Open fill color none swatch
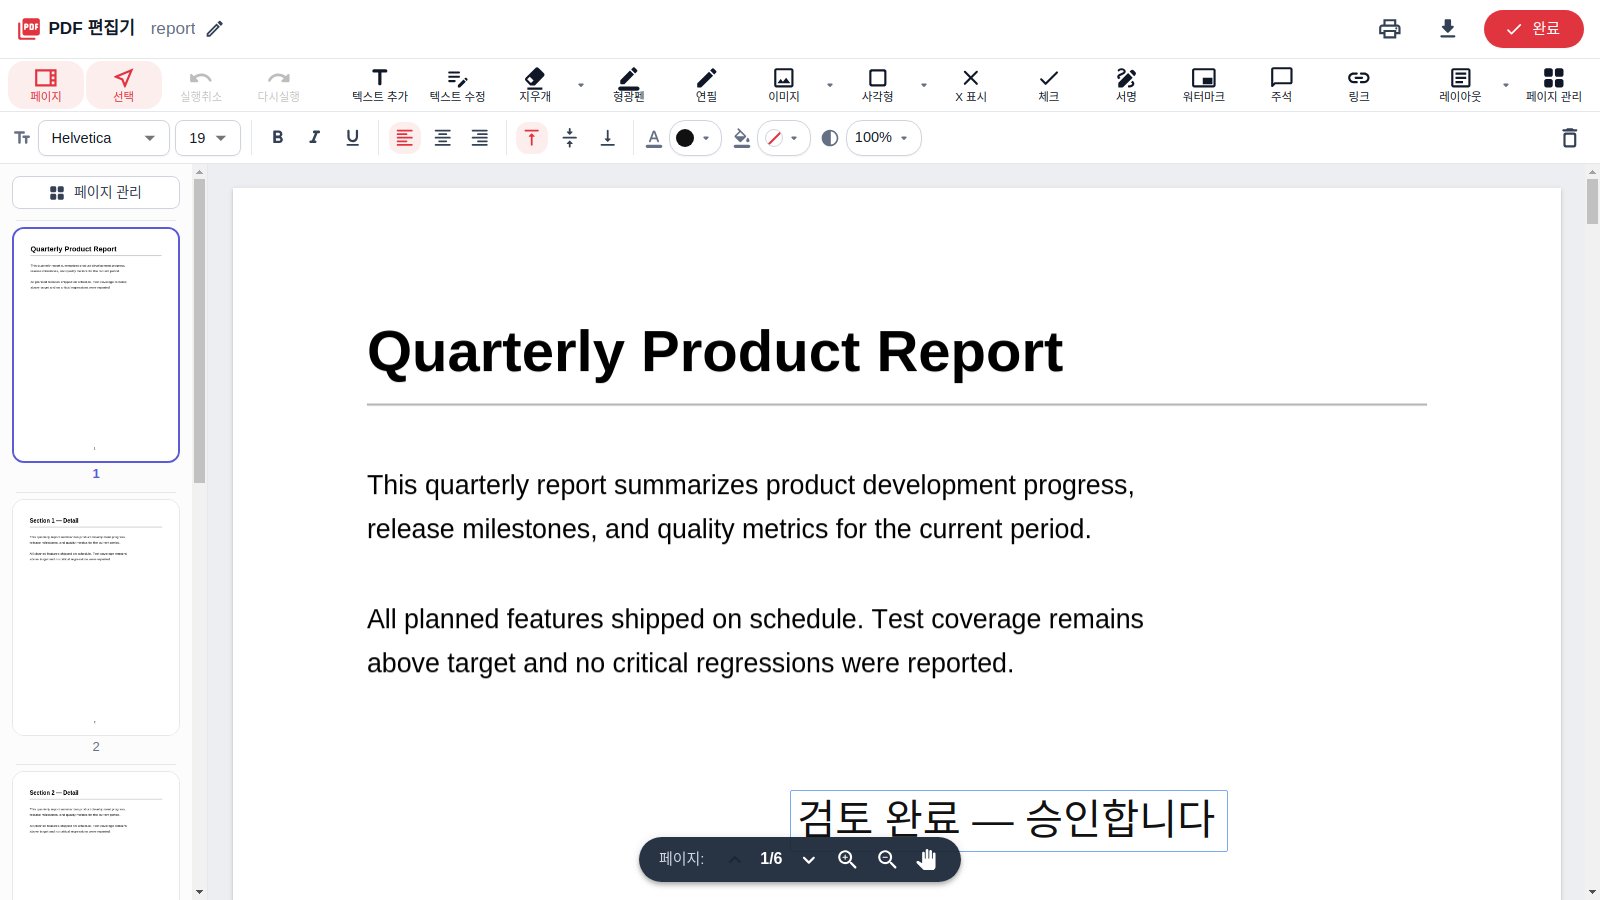Image resolution: width=1600 pixels, height=900 pixels. click(783, 138)
